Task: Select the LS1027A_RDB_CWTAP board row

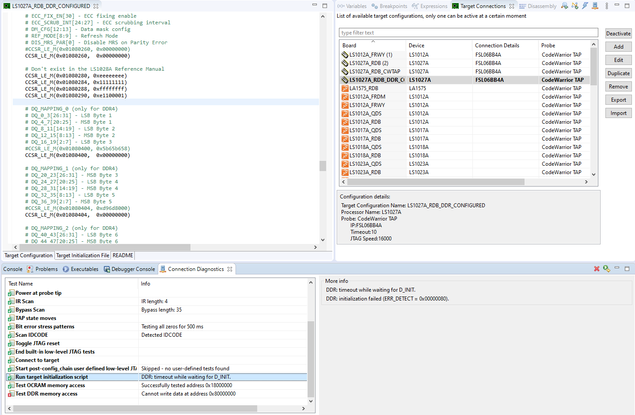Action: coord(465,72)
